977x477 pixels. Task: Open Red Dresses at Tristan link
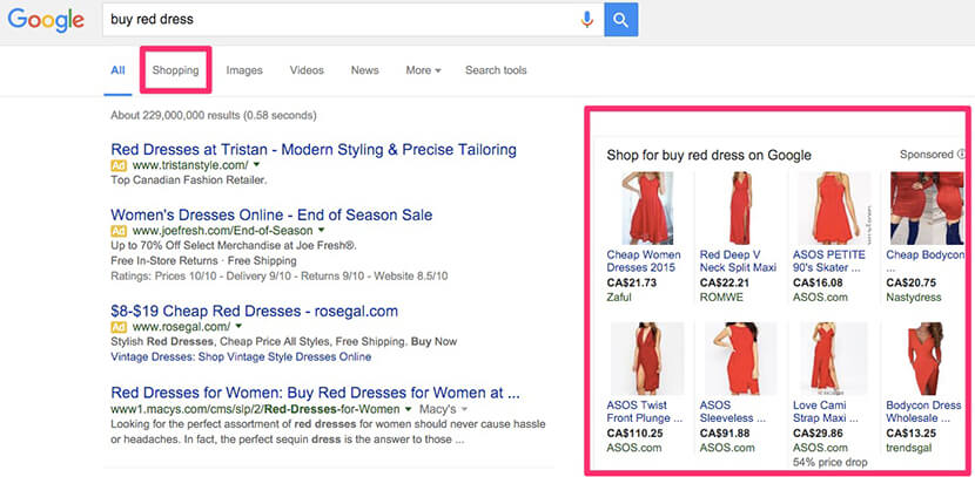click(313, 149)
